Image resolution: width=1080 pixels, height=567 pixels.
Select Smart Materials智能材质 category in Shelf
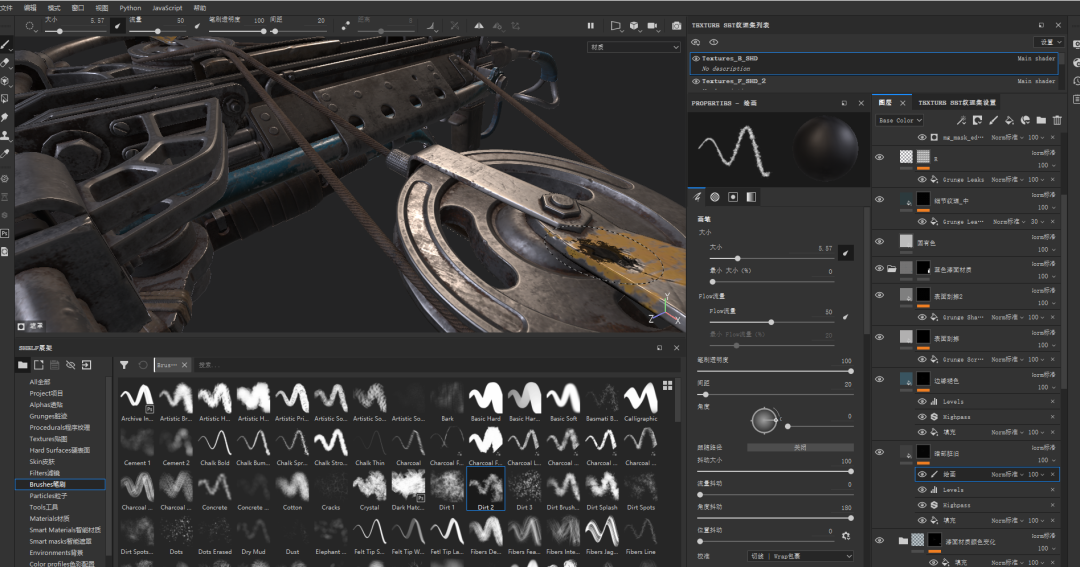point(65,530)
